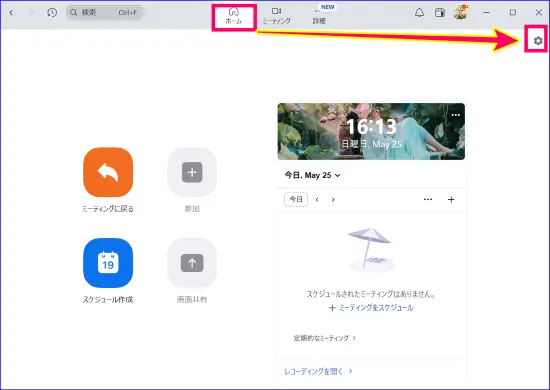Go forward with the right arrow
The image size is (550, 390).
[32, 13]
